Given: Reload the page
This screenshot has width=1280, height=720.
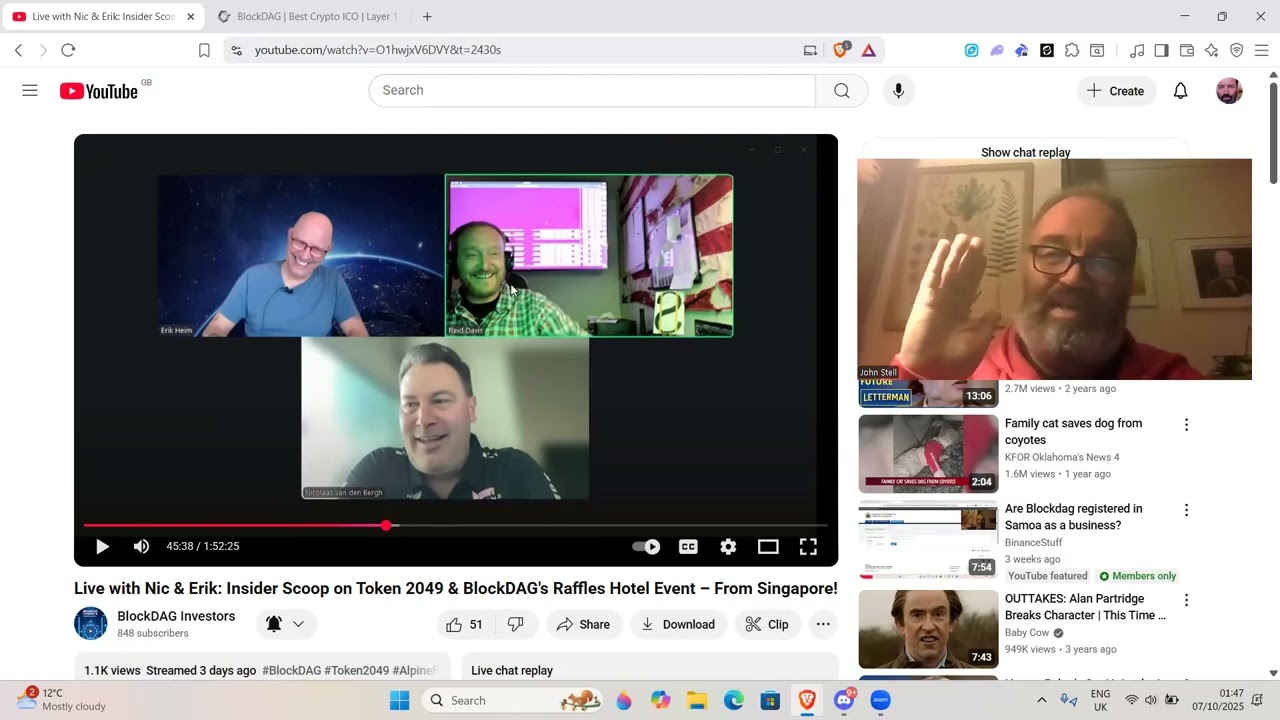Looking at the screenshot, I should pyautogui.click(x=68, y=50).
